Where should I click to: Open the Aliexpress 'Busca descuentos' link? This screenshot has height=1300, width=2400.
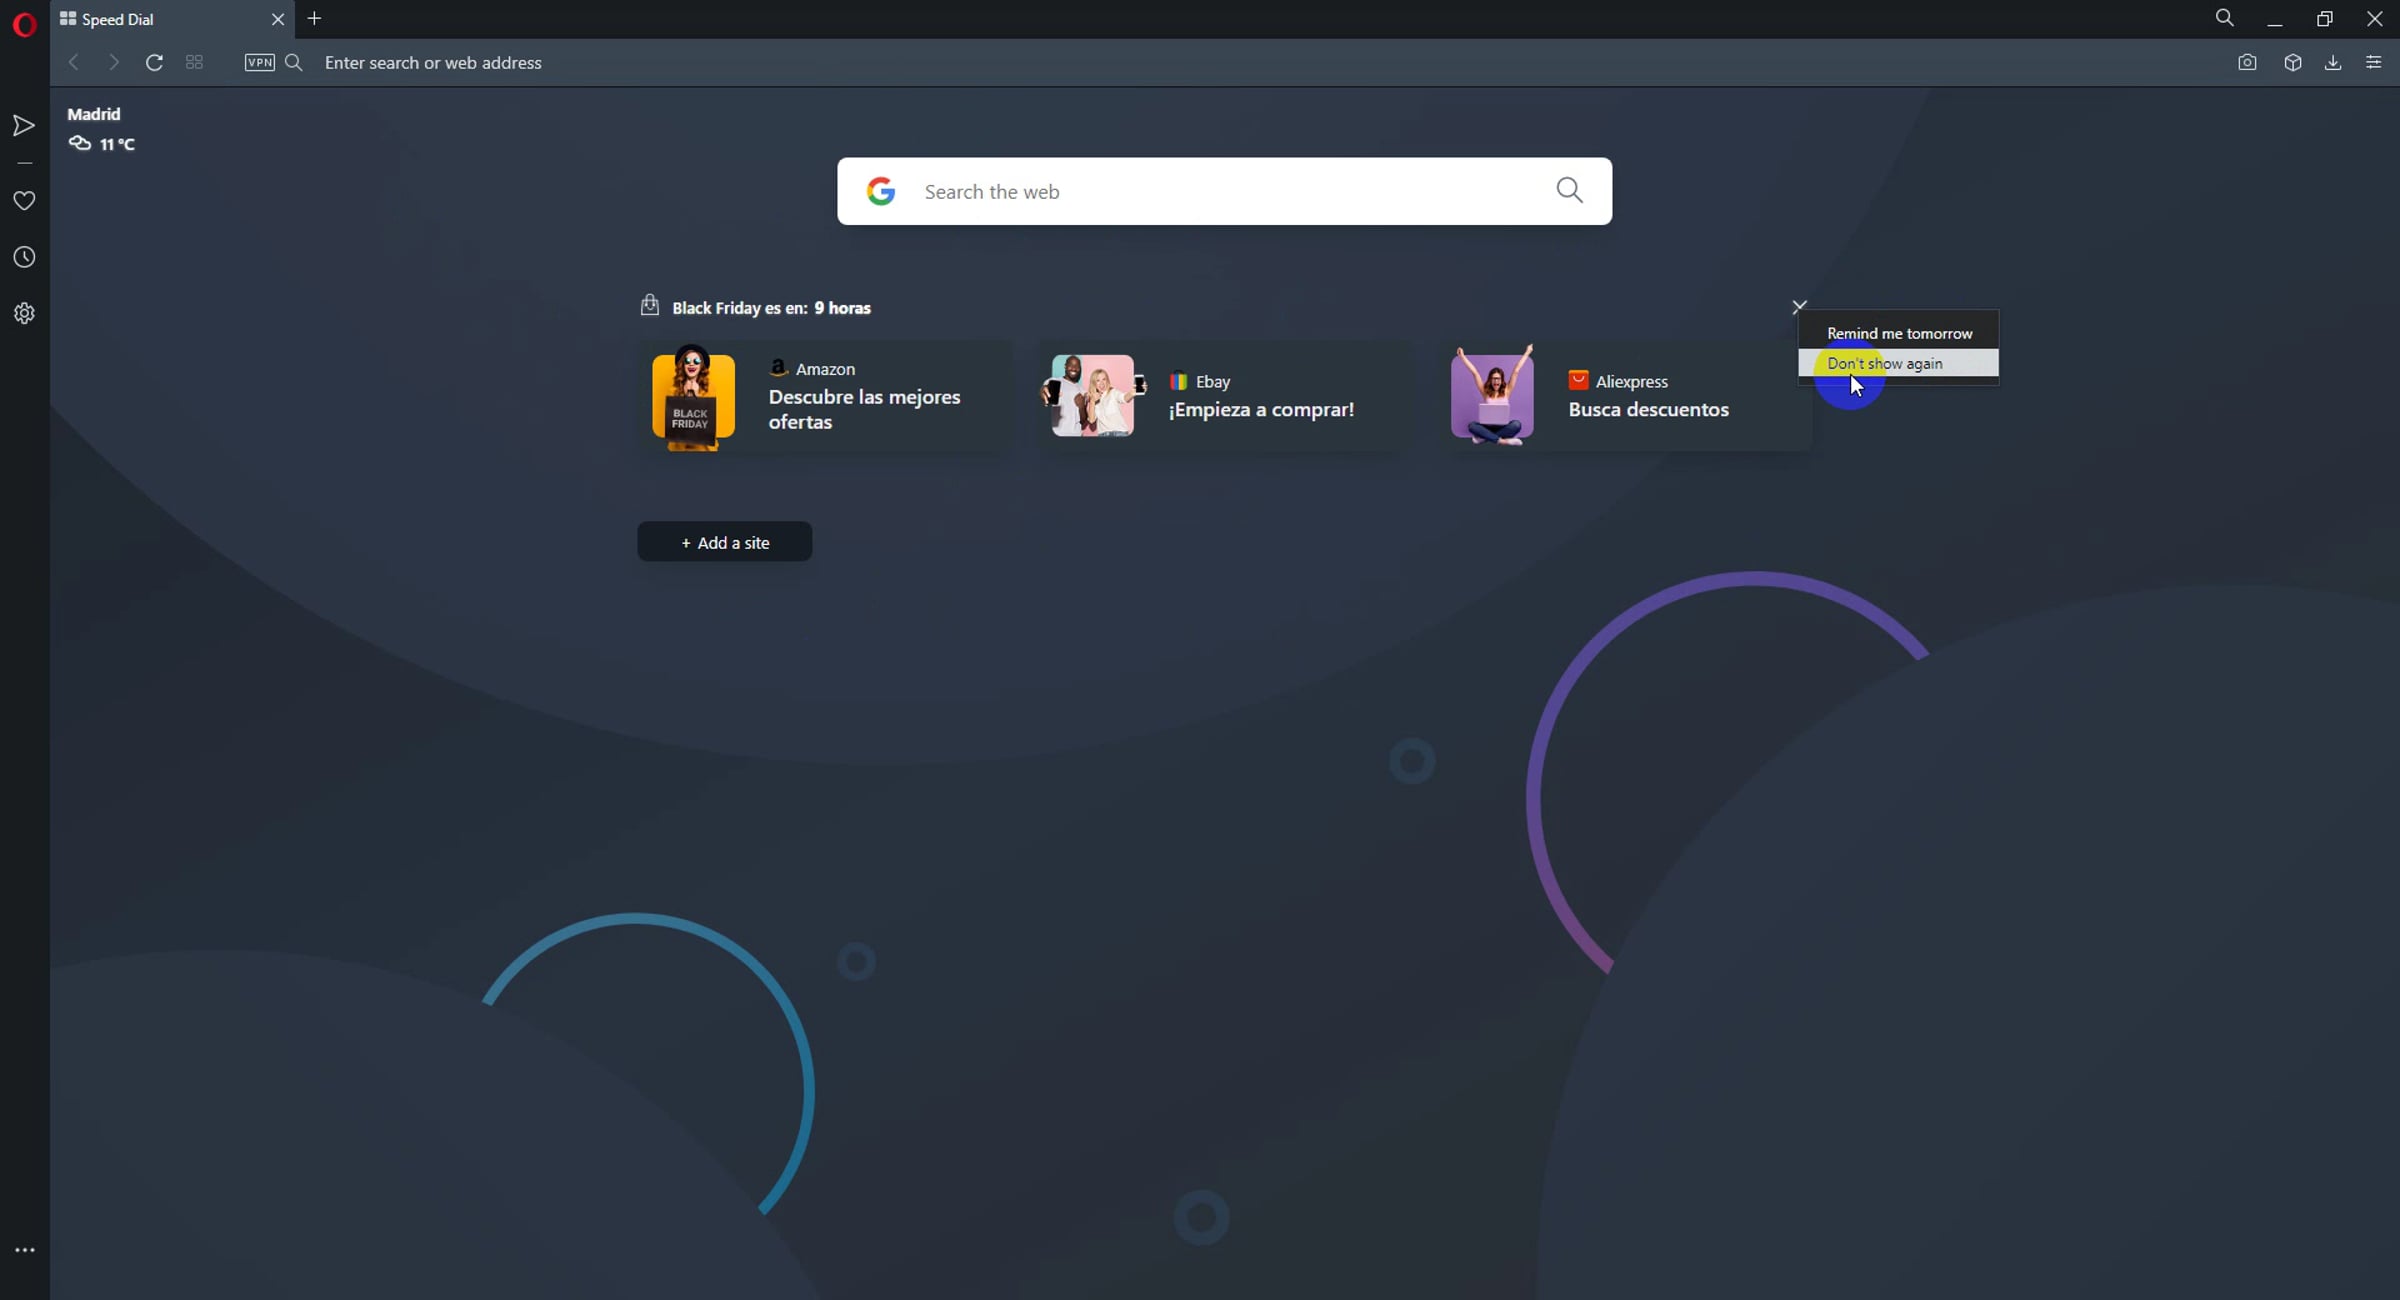(1648, 409)
